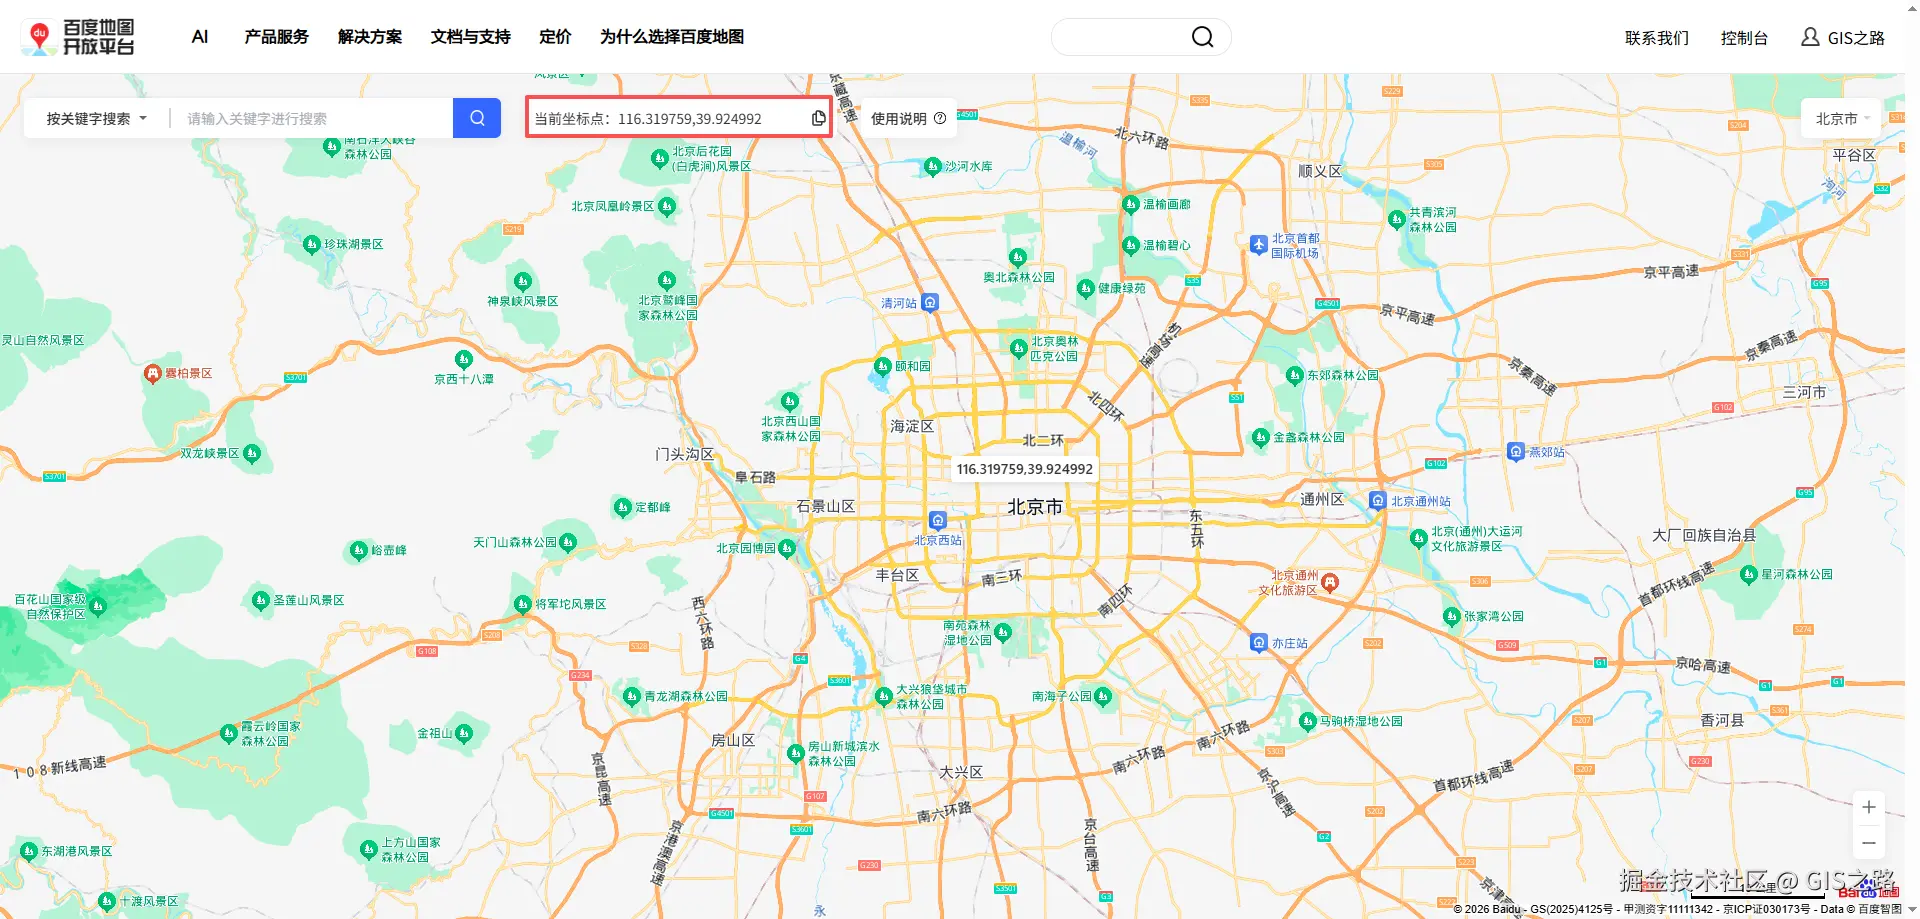Screen dimensions: 1920x919
Task: Open the 解决方案 menu
Action: [x=370, y=37]
